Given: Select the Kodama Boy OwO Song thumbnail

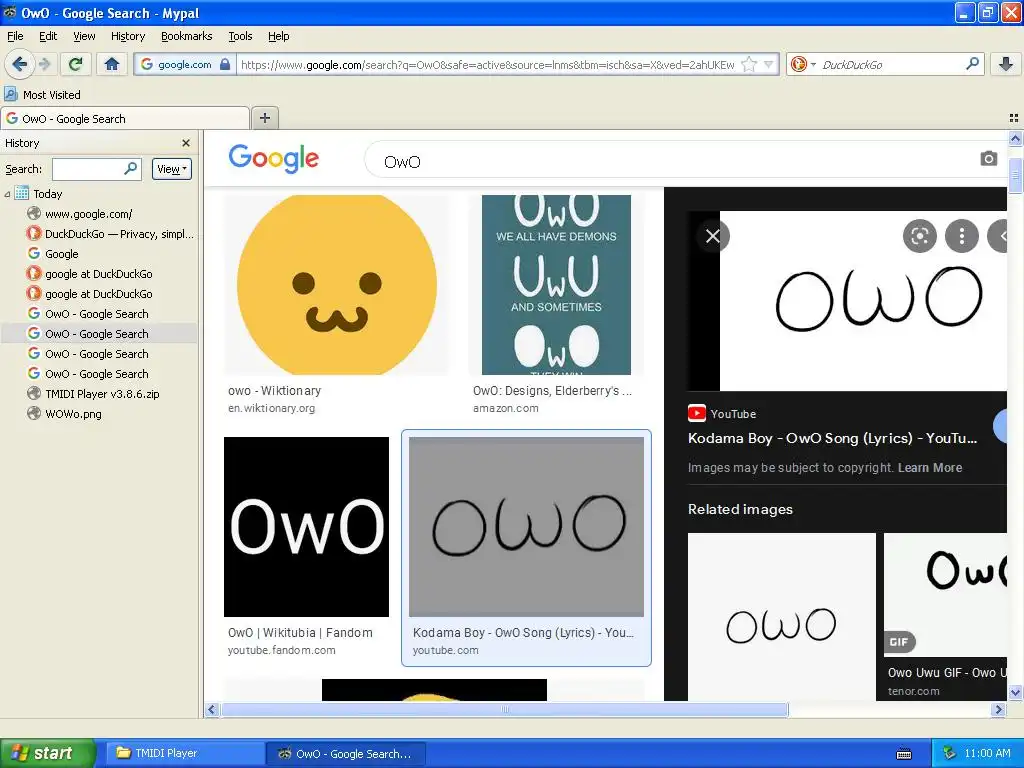Looking at the screenshot, I should 526,526.
